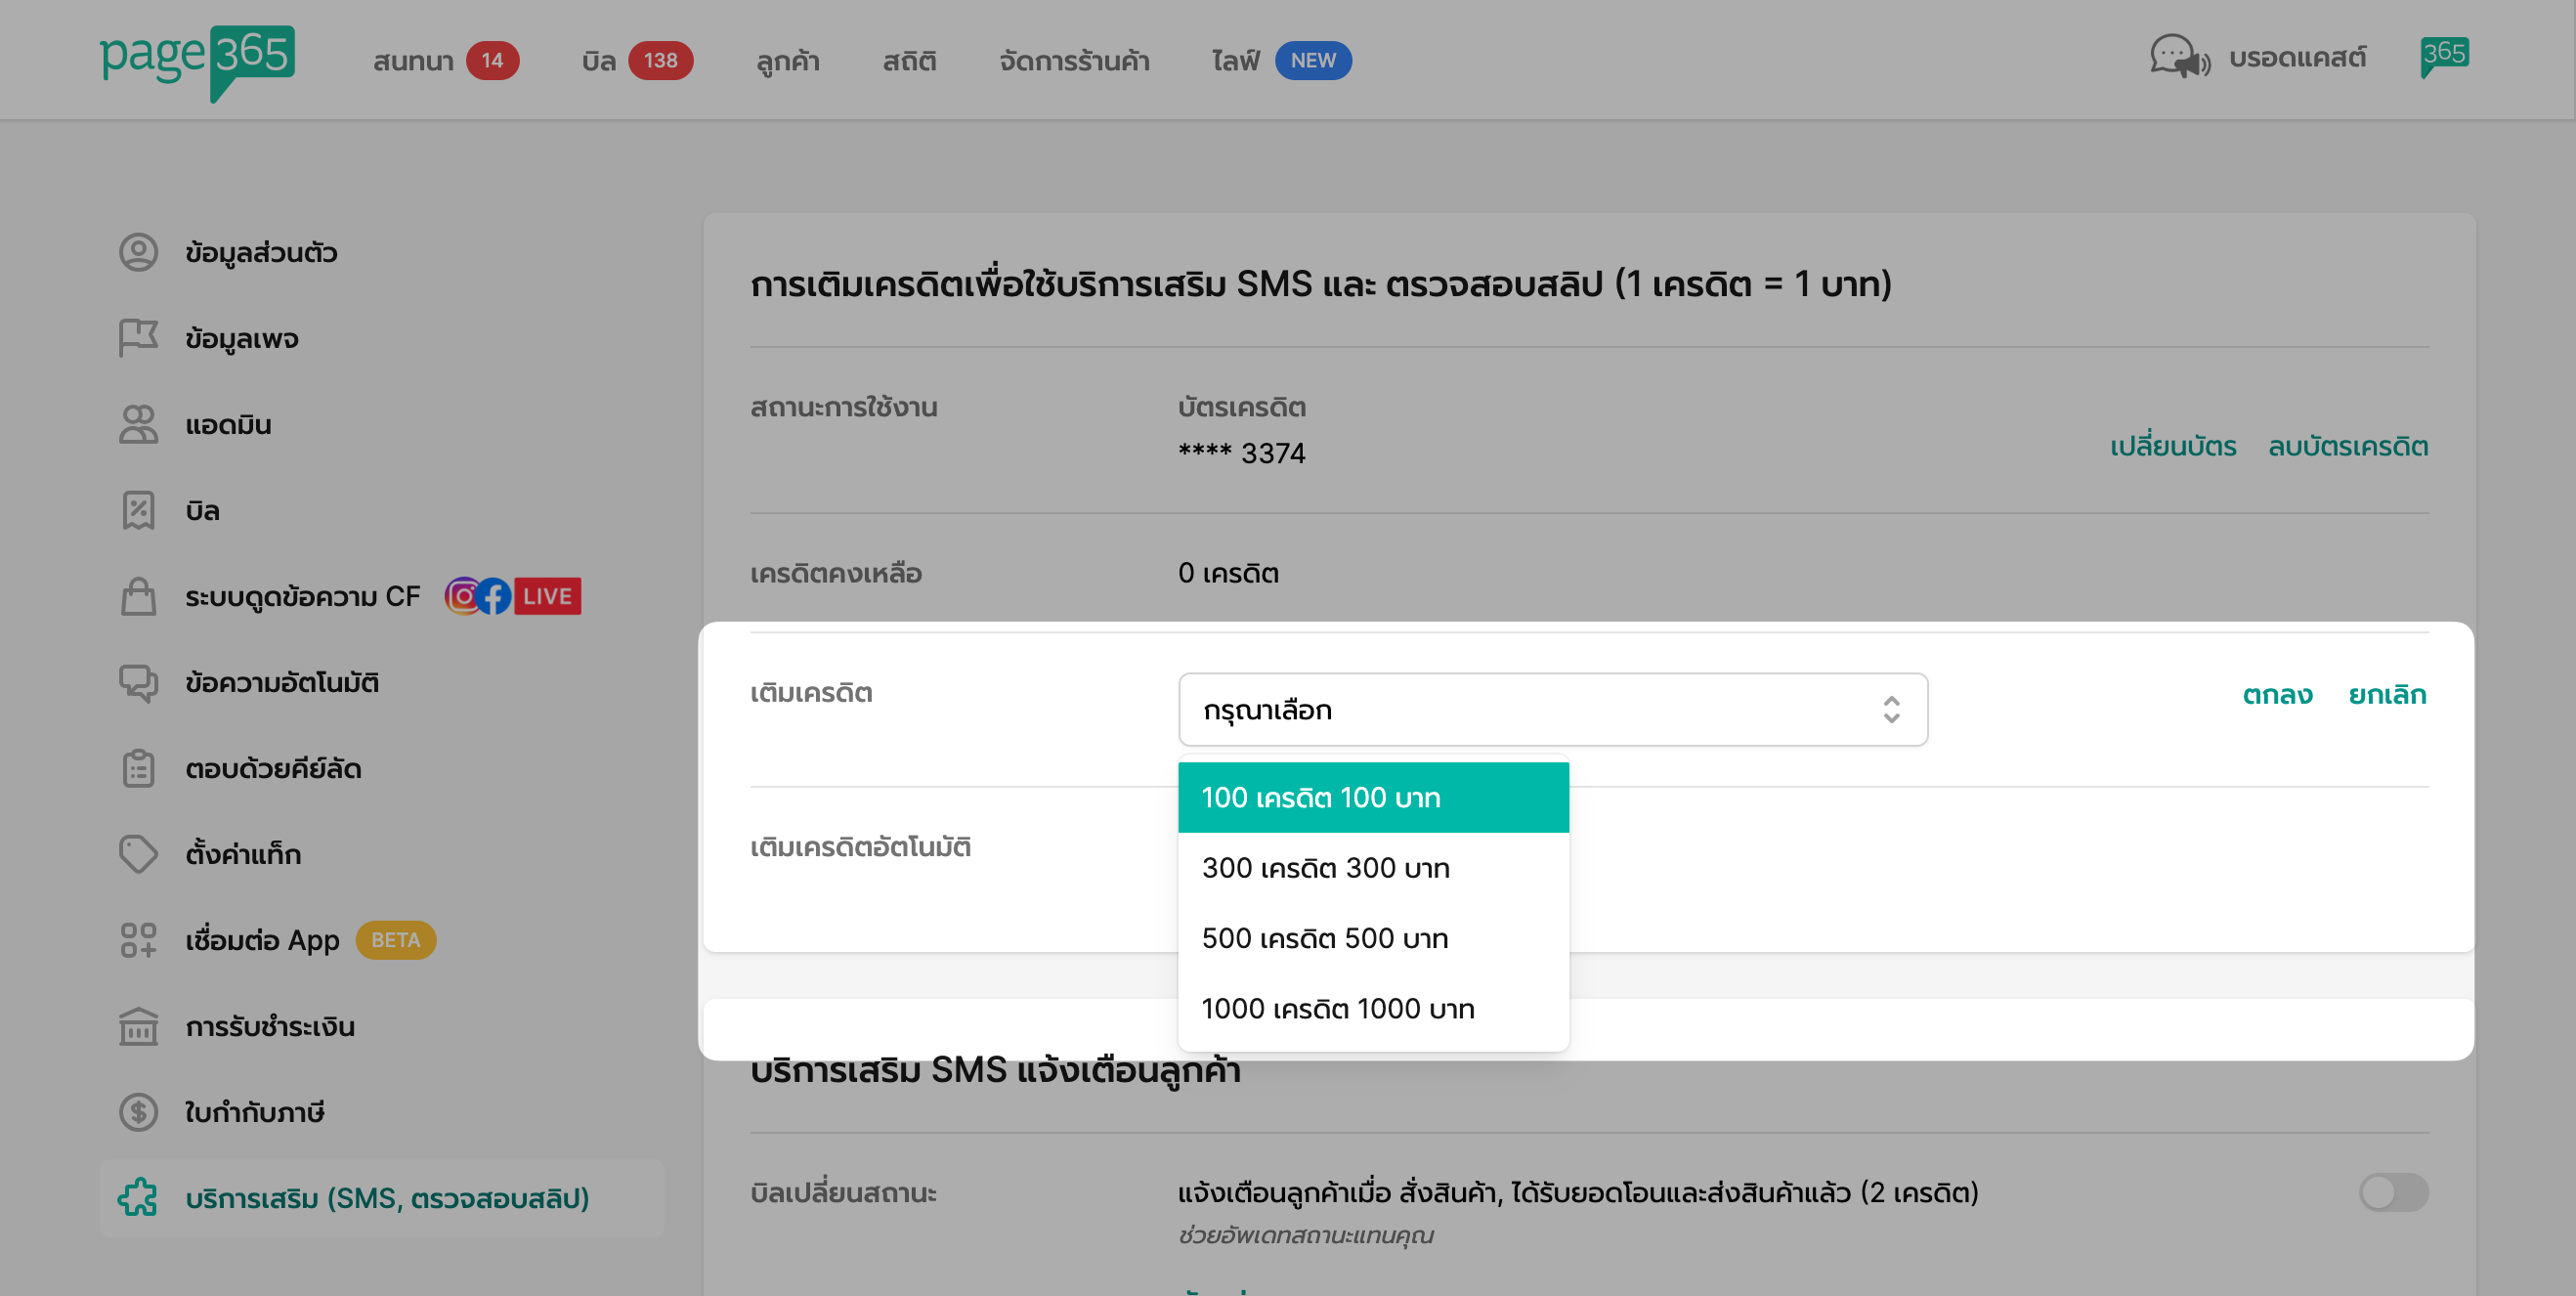The height and width of the screenshot is (1296, 2576).
Task: Click the 0 เครดิต remaining value
Action: tap(1228, 573)
